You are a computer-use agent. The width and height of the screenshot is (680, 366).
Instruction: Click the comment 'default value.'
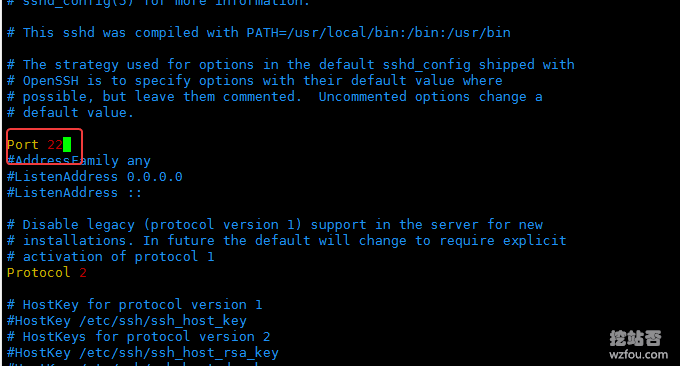click(x=78, y=113)
